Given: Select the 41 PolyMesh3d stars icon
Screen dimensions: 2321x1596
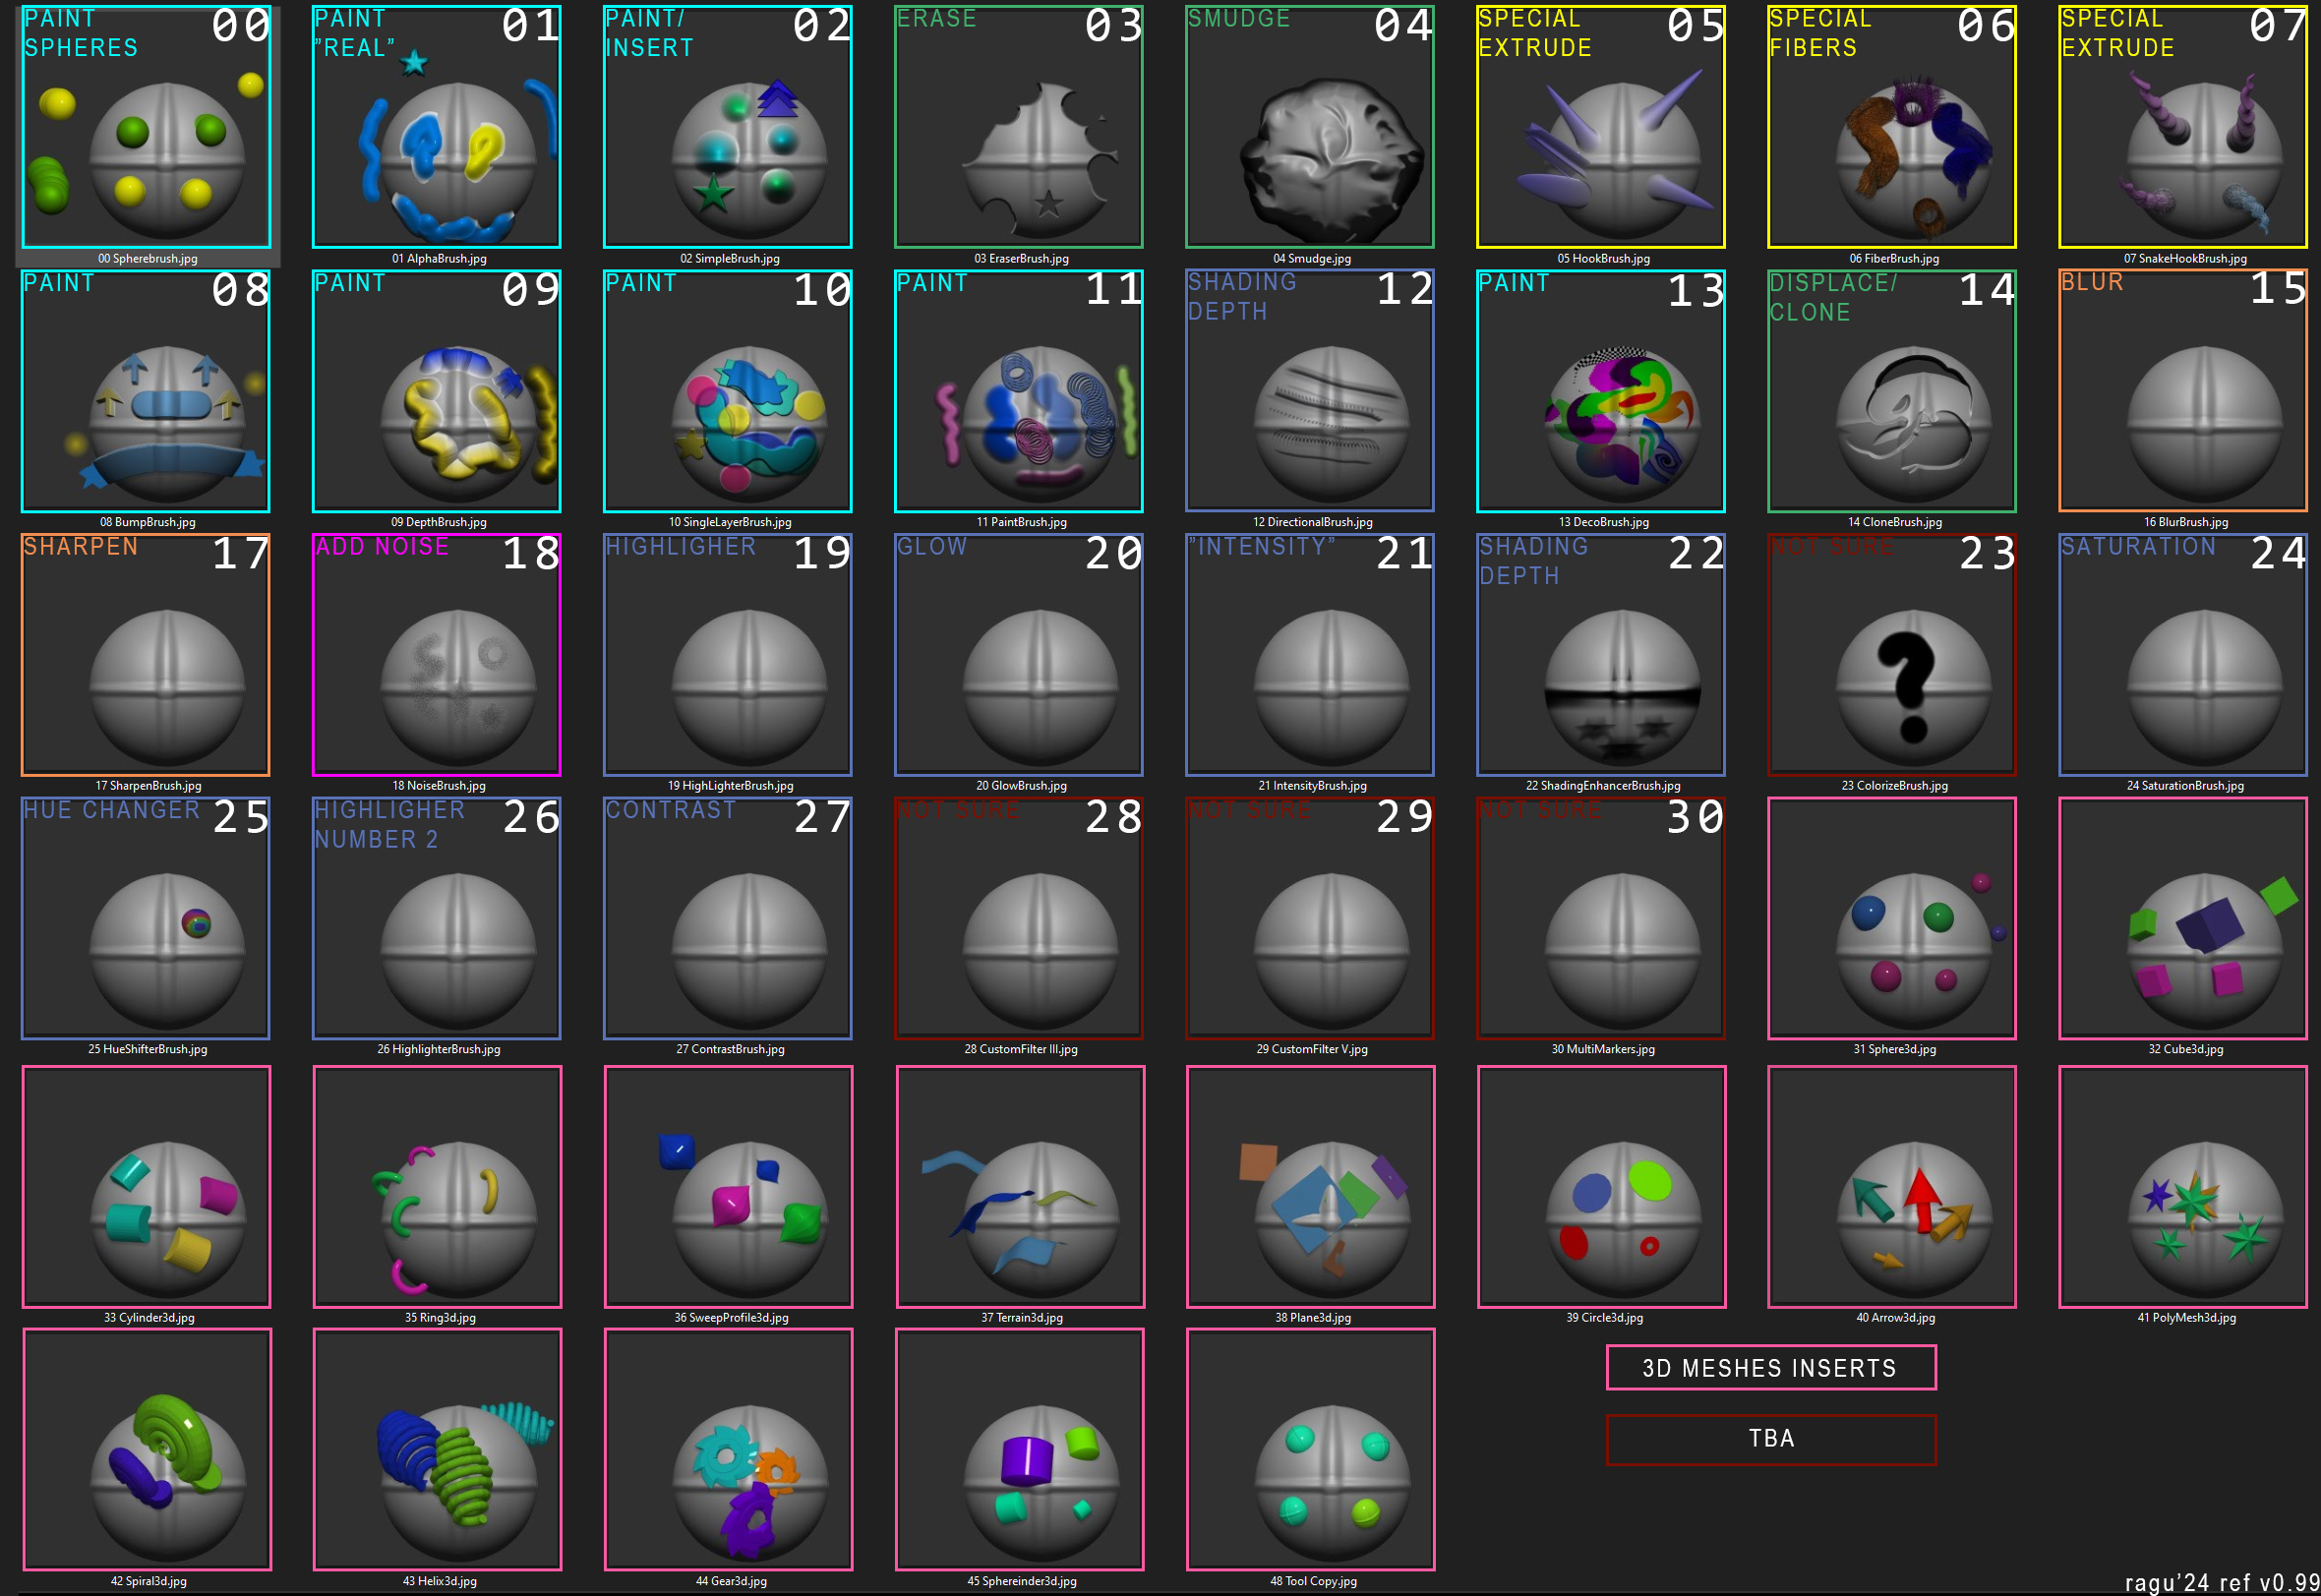Looking at the screenshot, I should [2183, 1186].
